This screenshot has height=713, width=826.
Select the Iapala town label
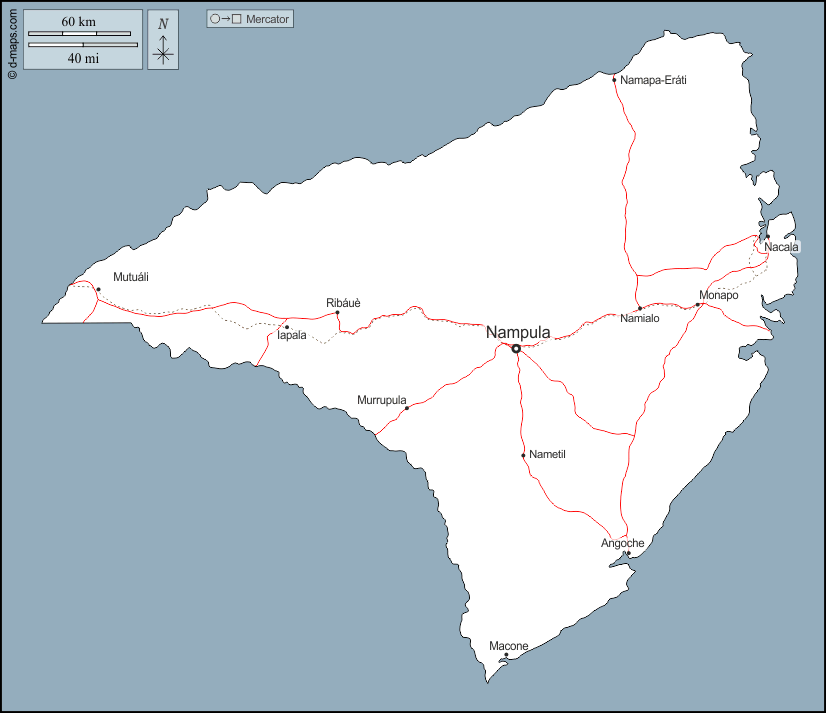[292, 335]
